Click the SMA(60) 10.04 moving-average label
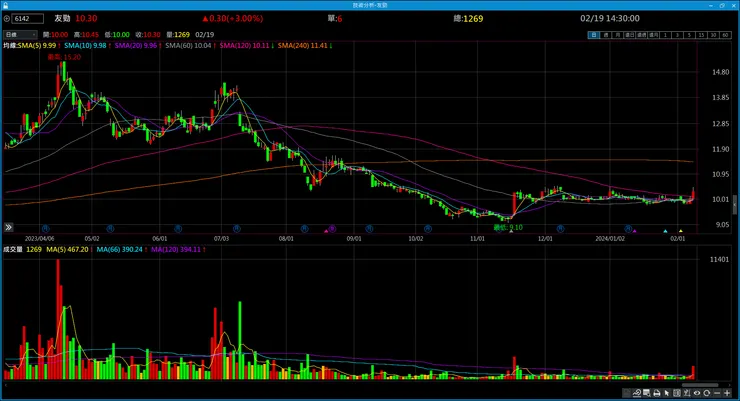 coord(188,46)
